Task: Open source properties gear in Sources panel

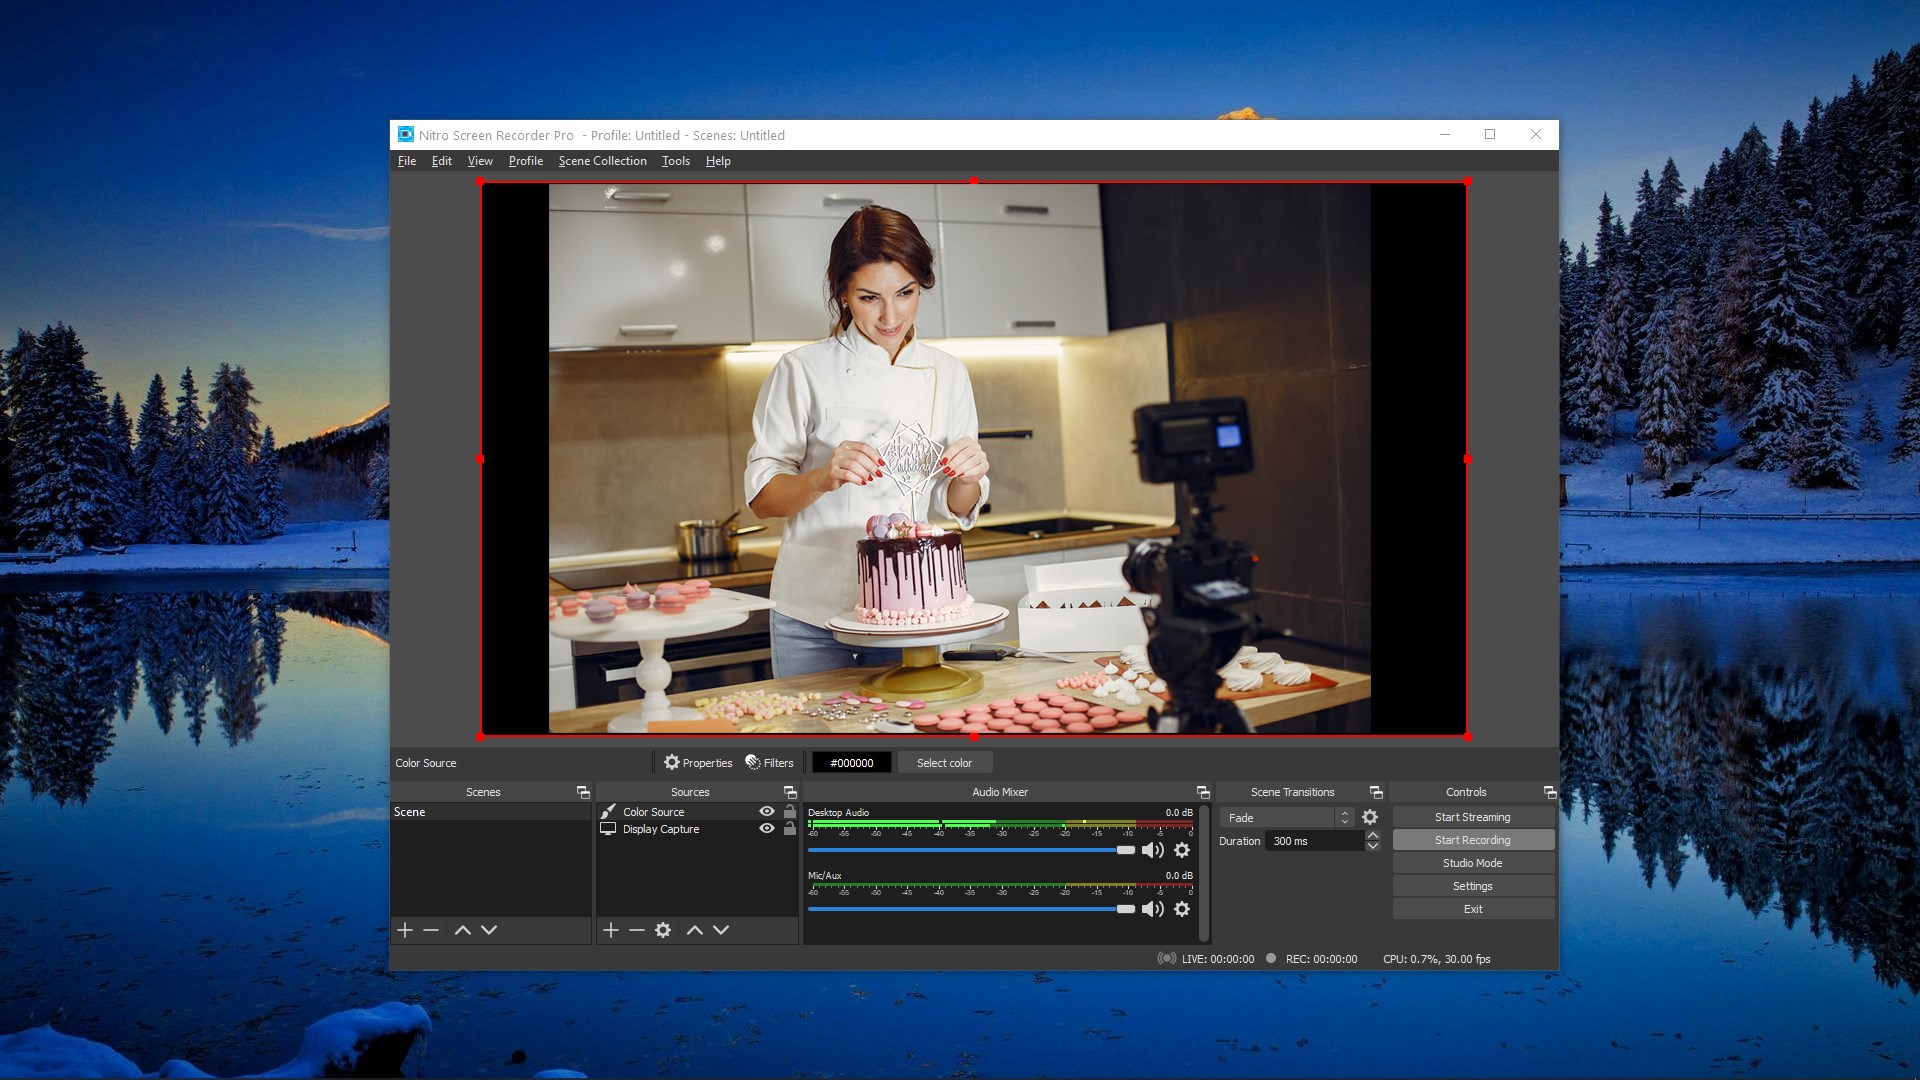Action: tap(663, 930)
